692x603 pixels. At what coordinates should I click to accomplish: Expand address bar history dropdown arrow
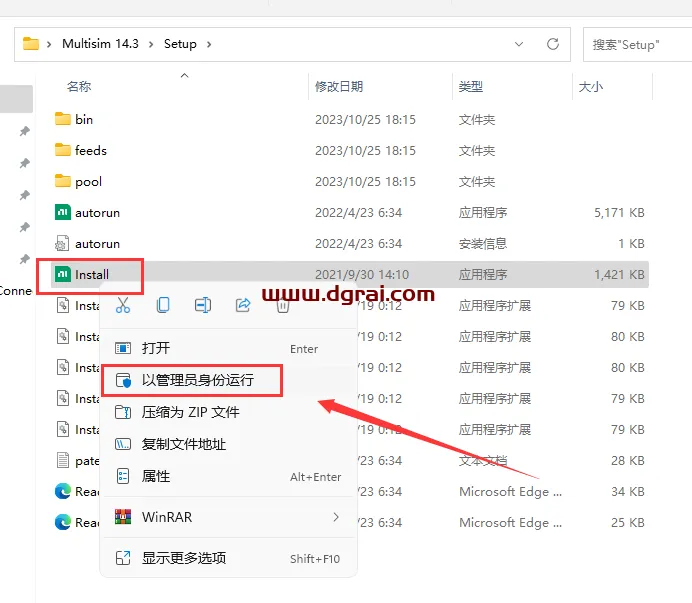click(x=519, y=44)
